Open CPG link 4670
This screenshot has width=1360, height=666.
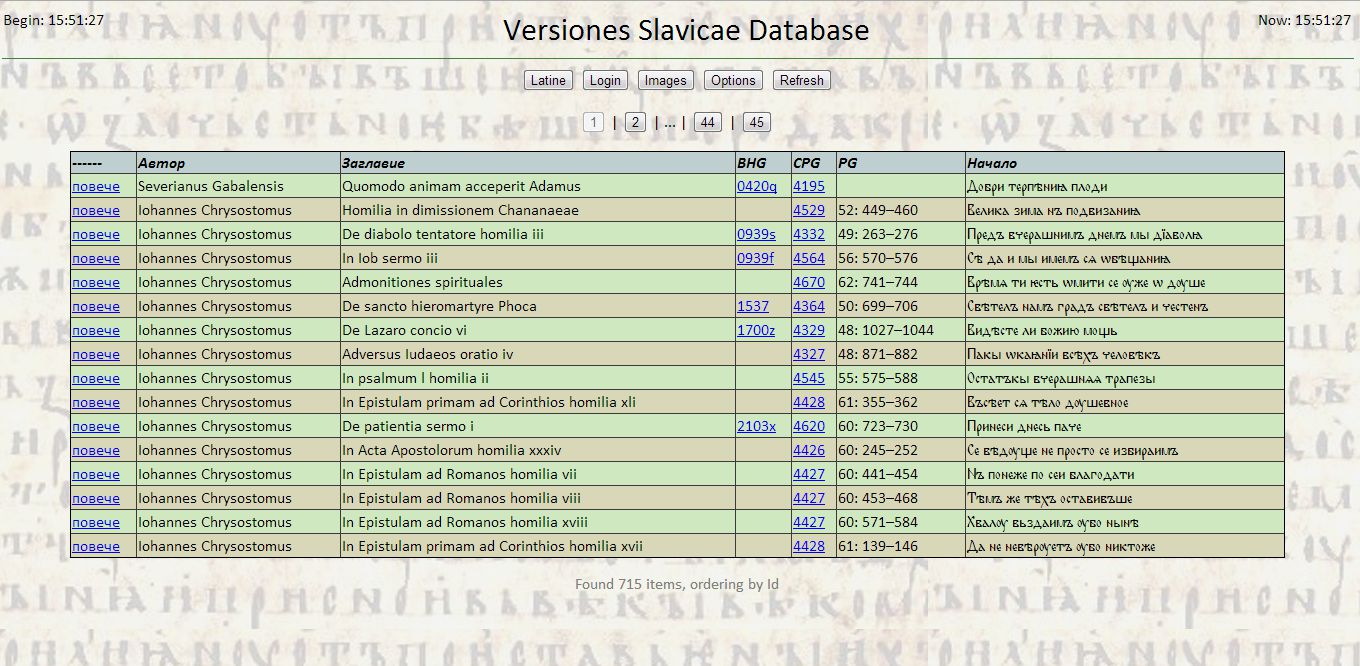click(x=809, y=282)
